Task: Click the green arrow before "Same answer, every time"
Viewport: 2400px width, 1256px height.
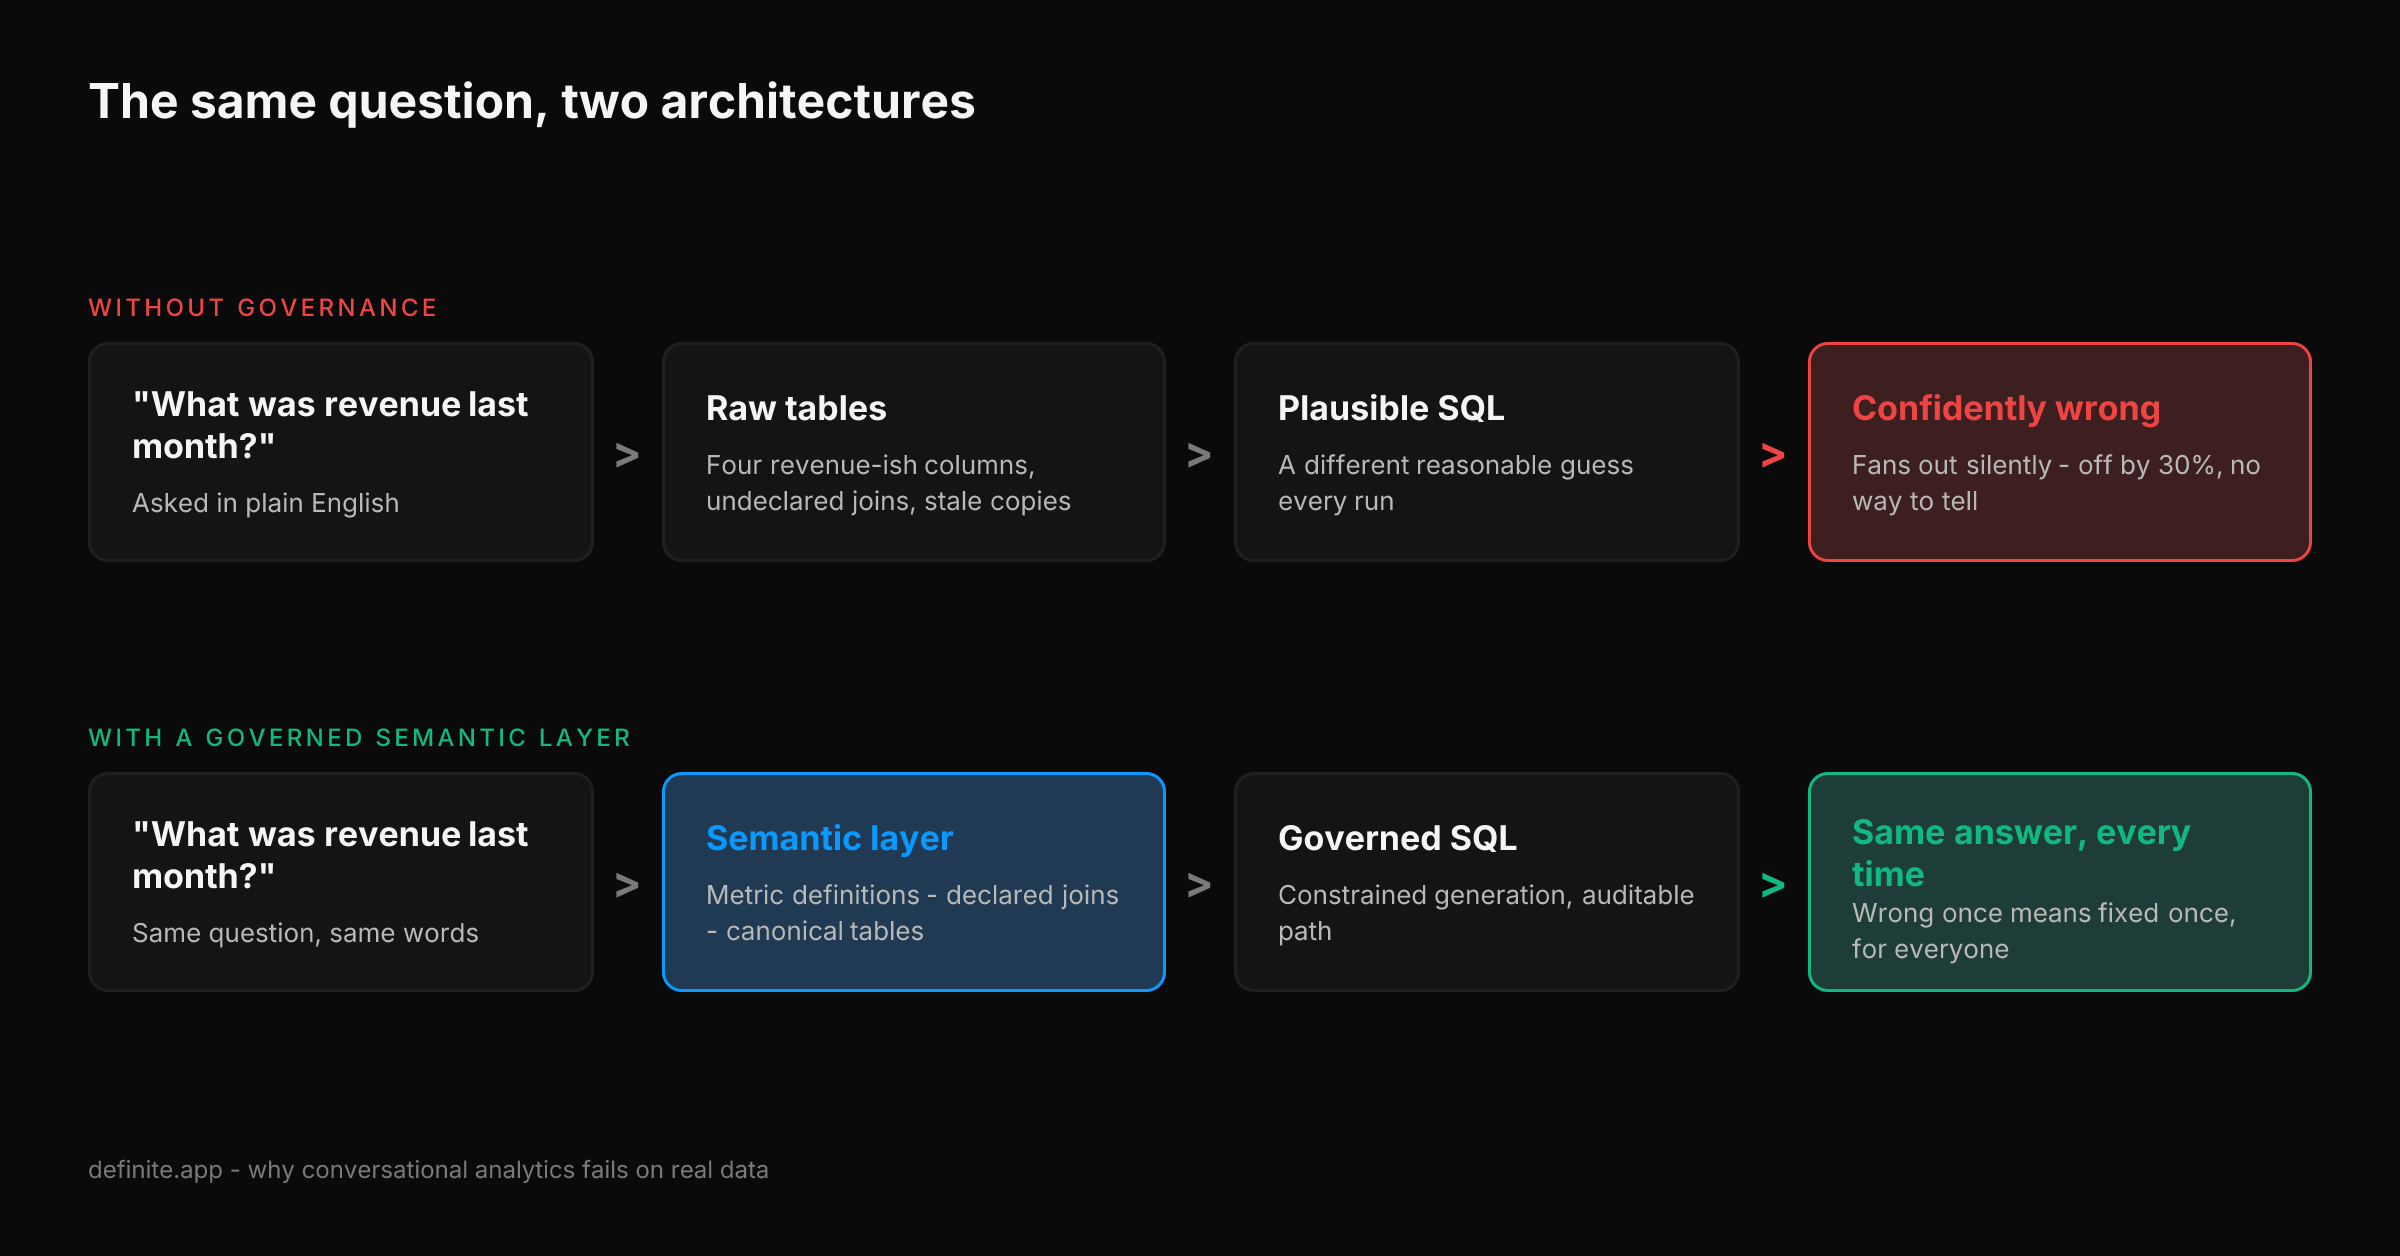Action: (1773, 885)
